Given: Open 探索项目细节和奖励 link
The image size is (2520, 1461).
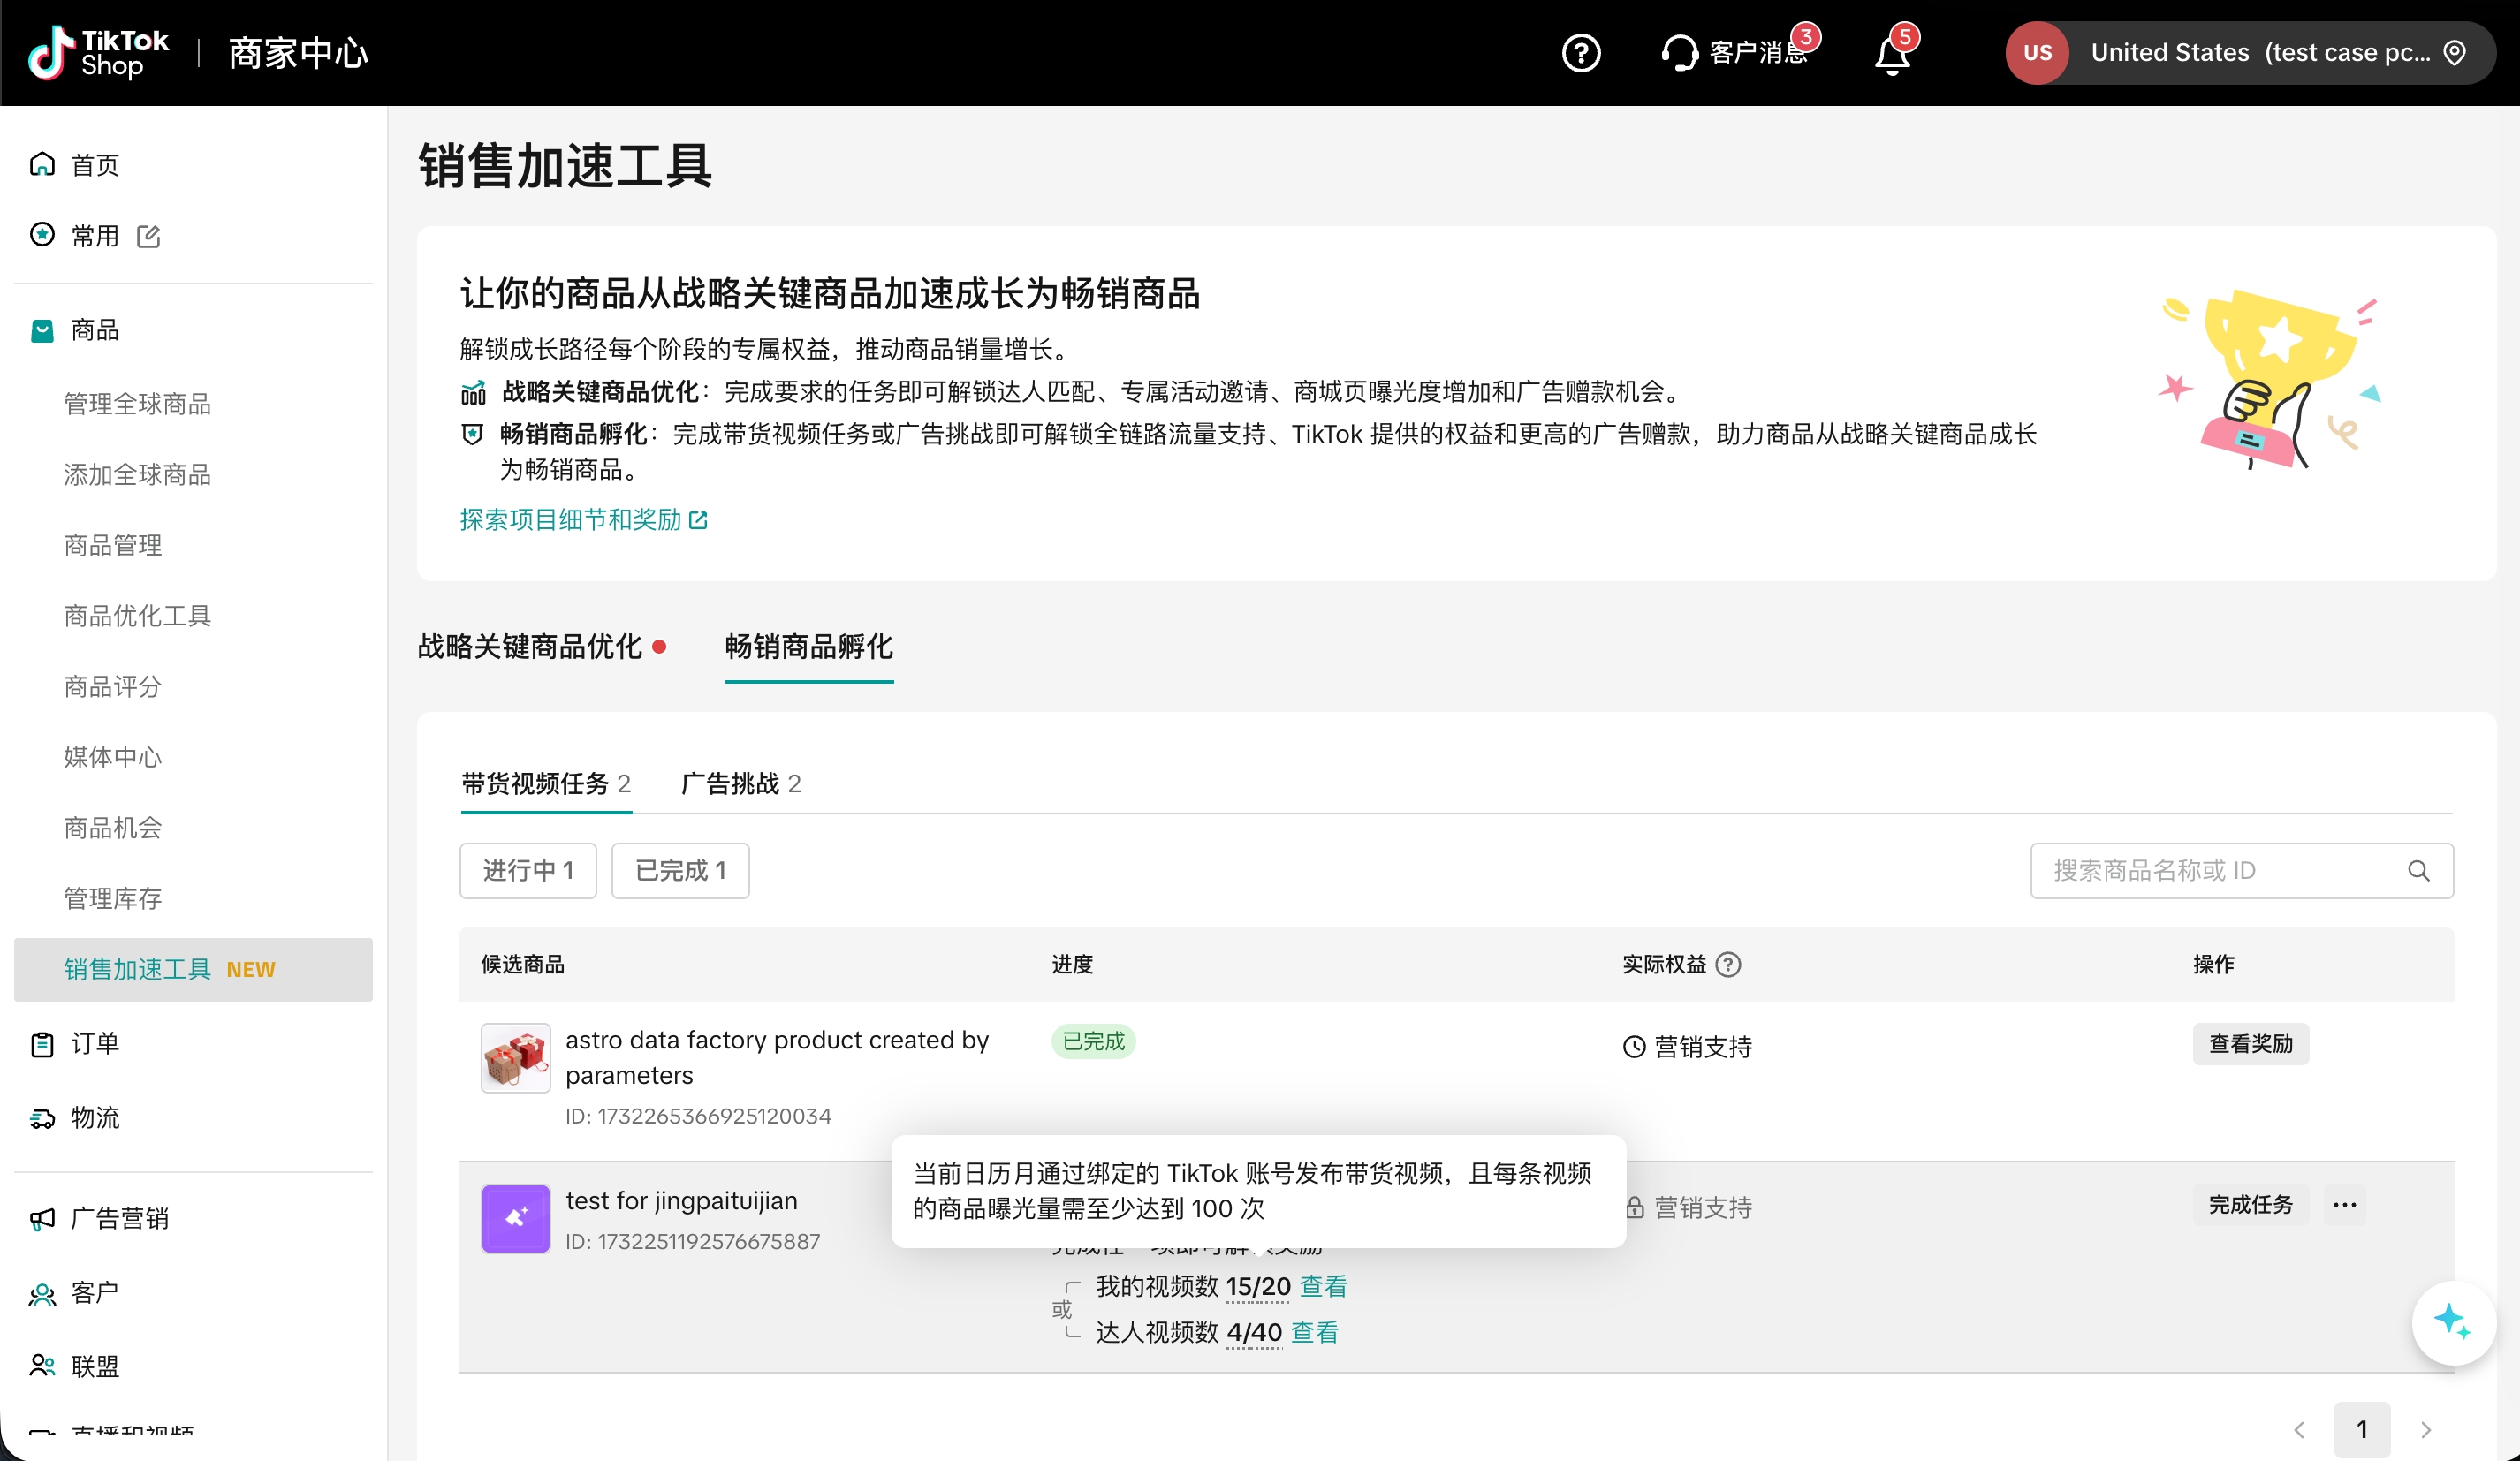Looking at the screenshot, I should pyautogui.click(x=583, y=520).
